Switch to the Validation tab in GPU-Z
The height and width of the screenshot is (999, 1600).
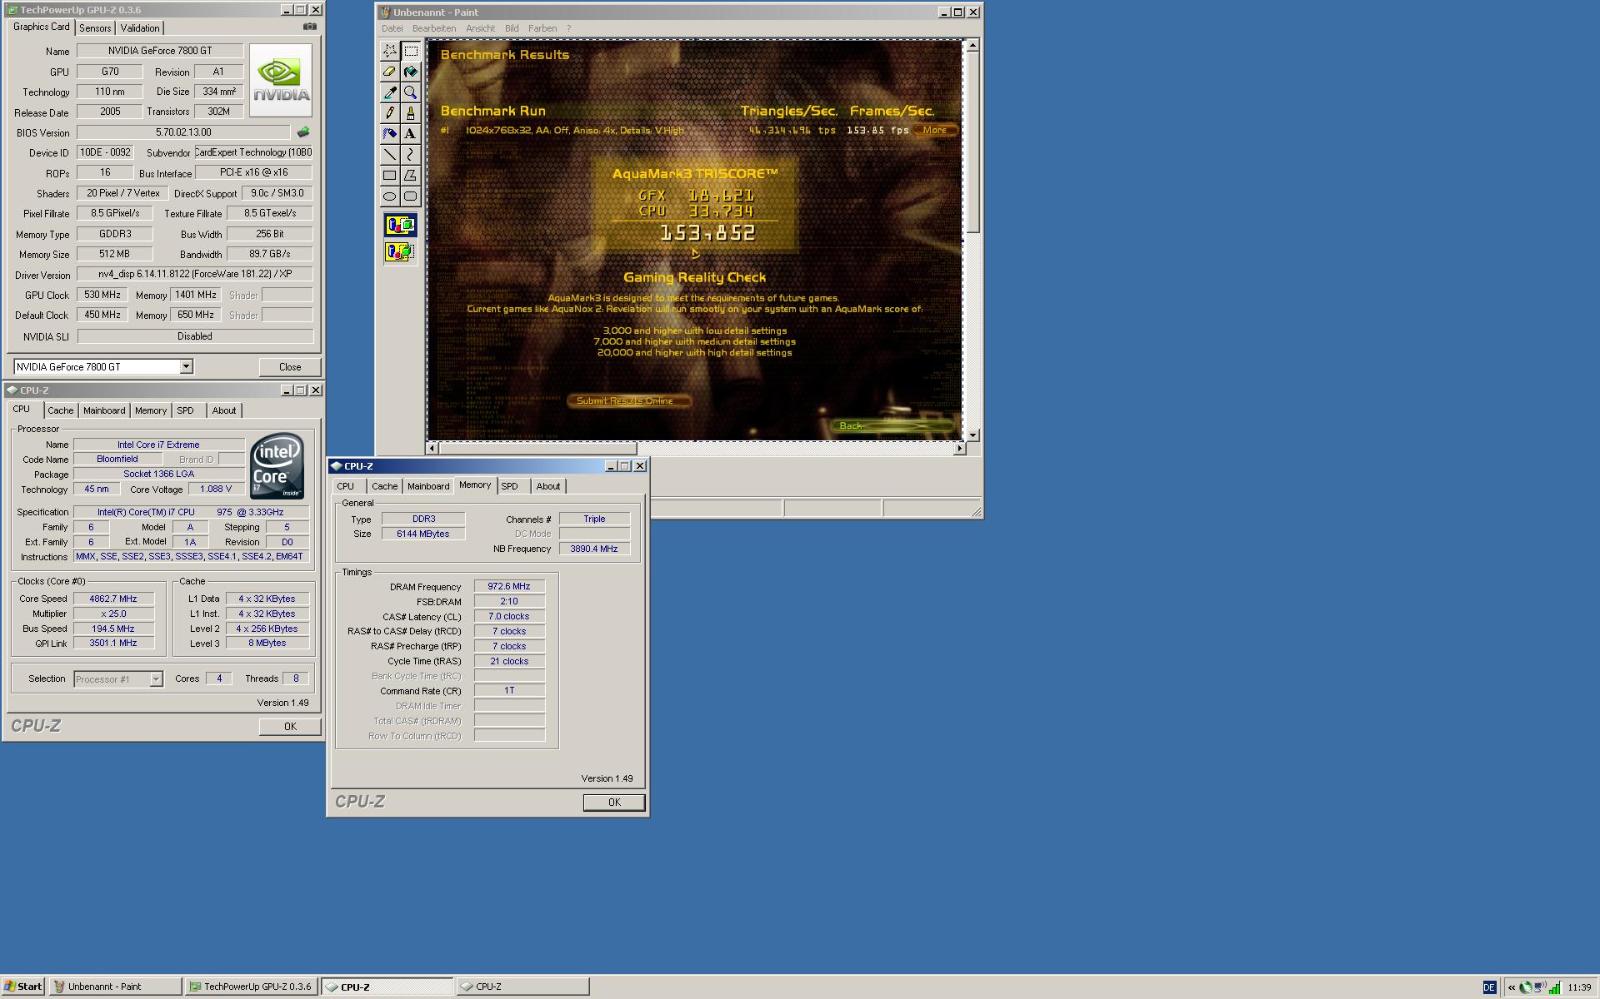point(140,28)
